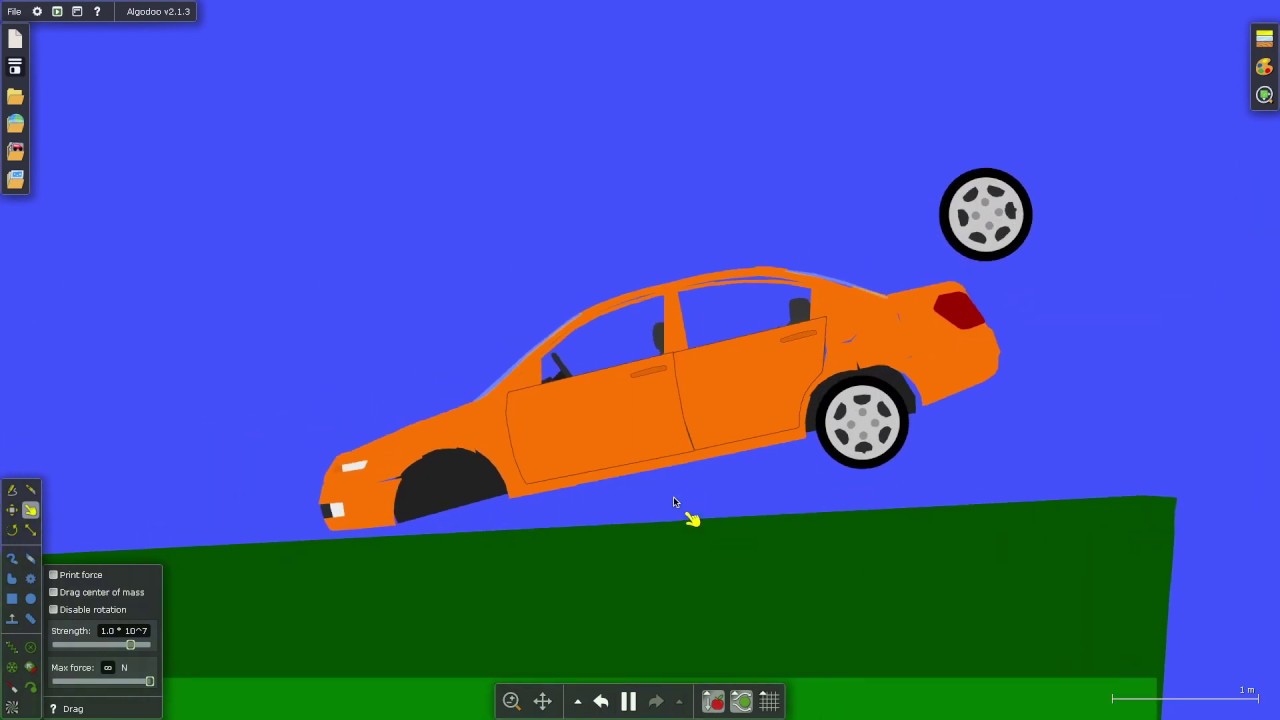Image resolution: width=1280 pixels, height=720 pixels.
Task: Select the Plane tool
Action: [x=12, y=618]
